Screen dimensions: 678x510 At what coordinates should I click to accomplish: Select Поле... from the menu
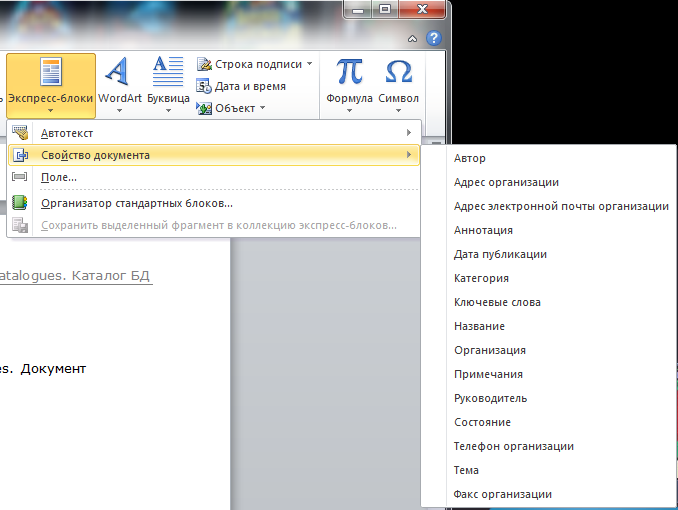tap(59, 177)
